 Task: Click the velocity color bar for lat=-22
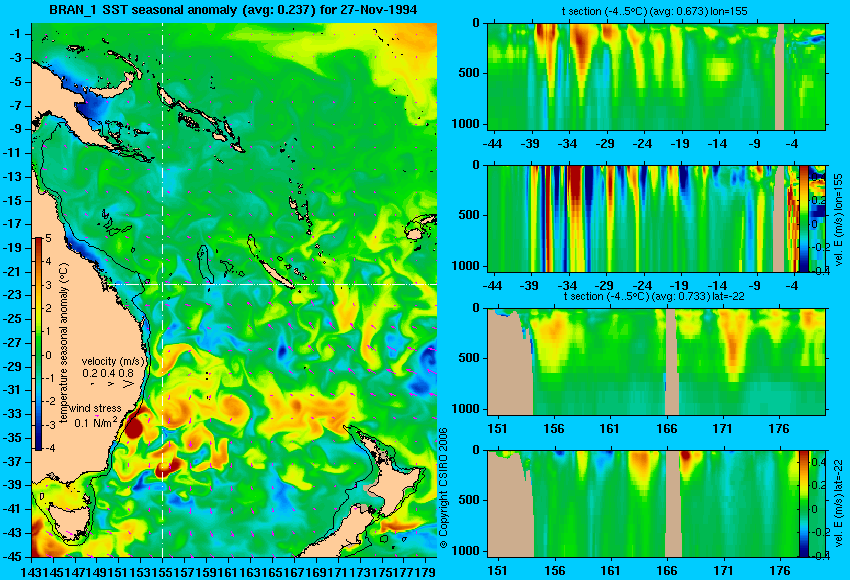click(x=804, y=503)
